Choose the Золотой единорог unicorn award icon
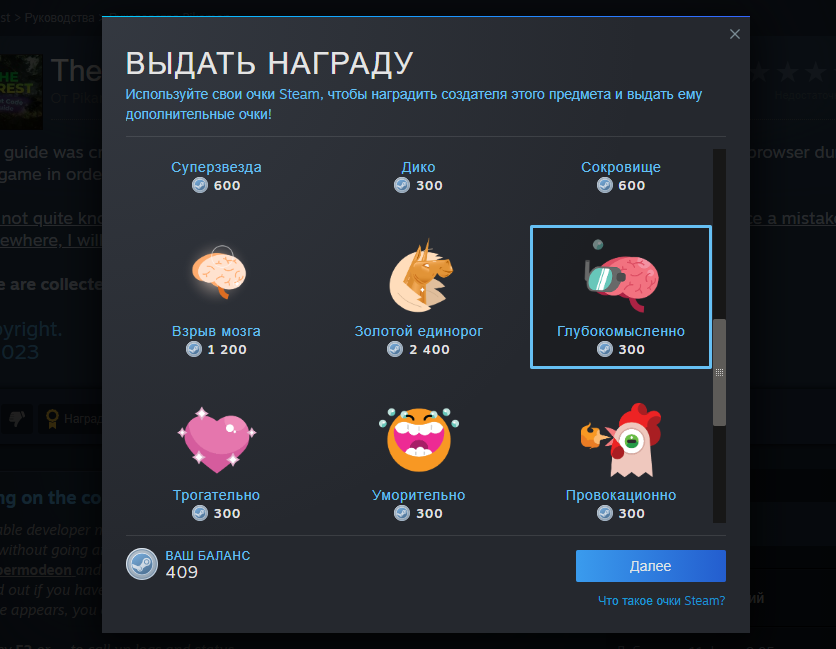 [x=421, y=275]
